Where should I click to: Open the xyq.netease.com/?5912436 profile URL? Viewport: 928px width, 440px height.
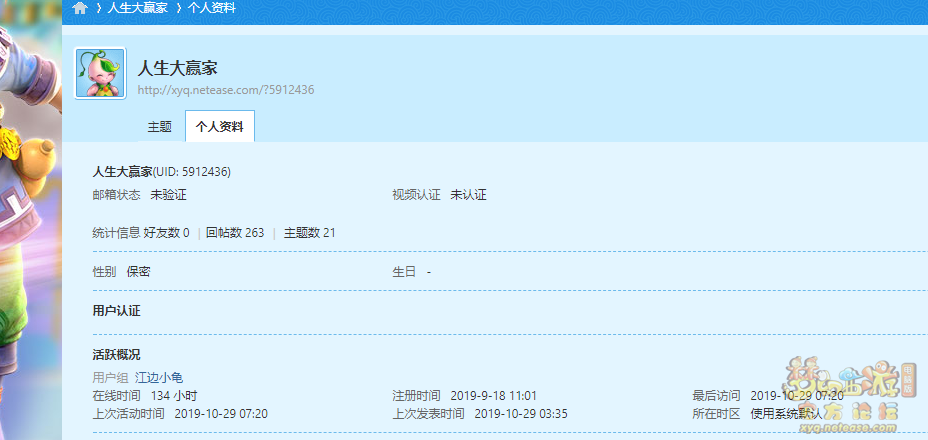(226, 90)
